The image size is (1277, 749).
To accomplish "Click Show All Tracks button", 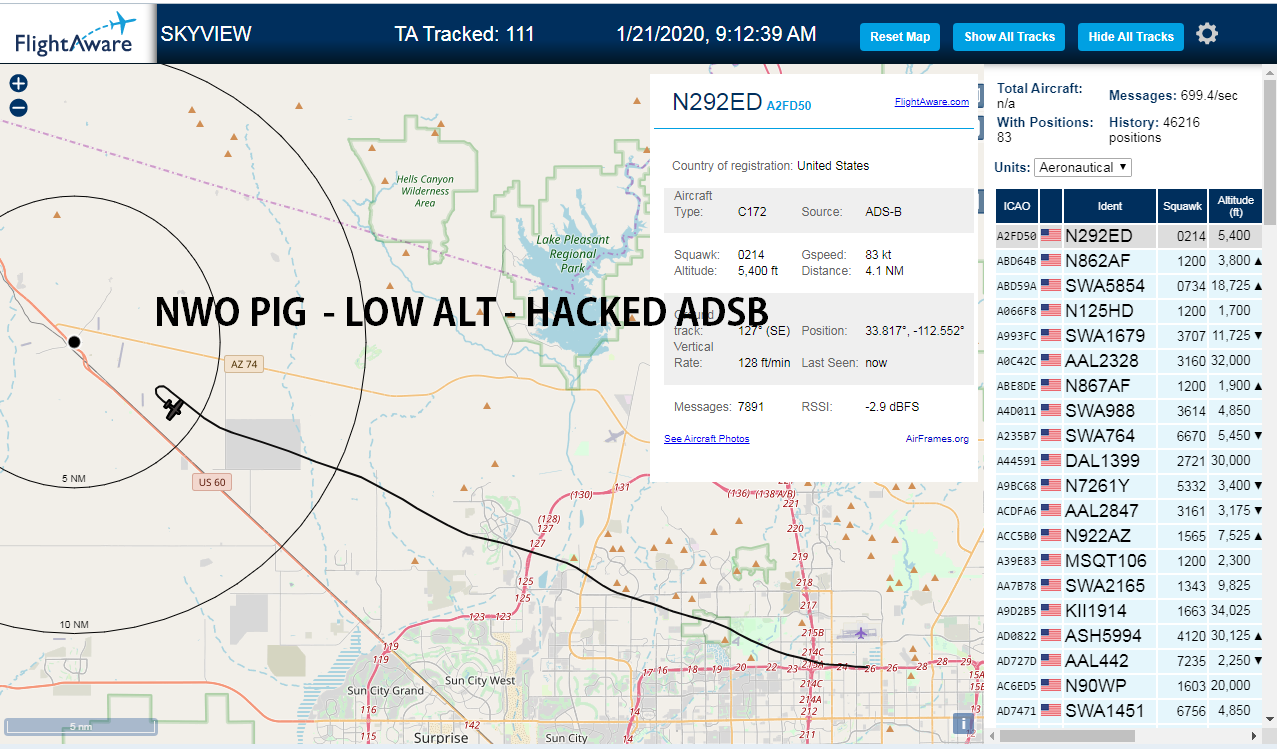I will (x=1009, y=37).
